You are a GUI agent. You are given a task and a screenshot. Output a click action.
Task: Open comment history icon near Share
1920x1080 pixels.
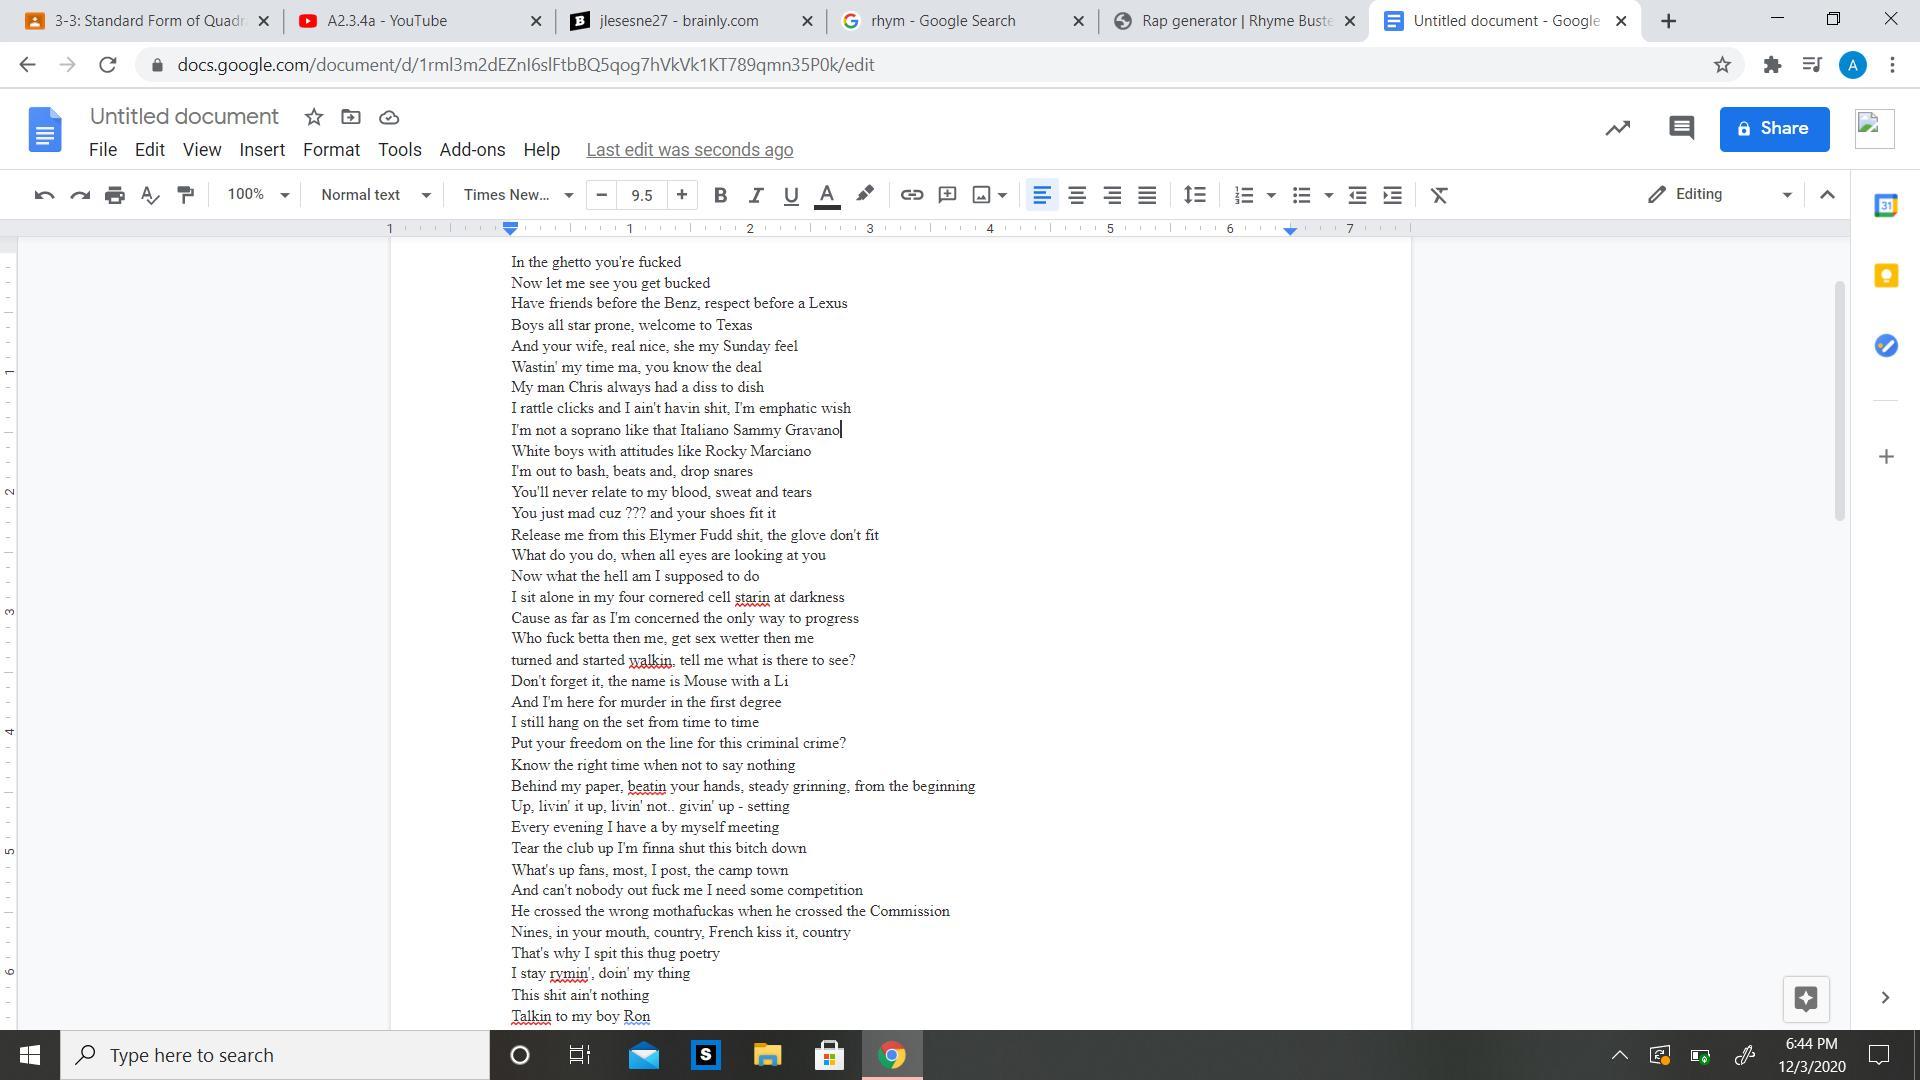(1681, 128)
